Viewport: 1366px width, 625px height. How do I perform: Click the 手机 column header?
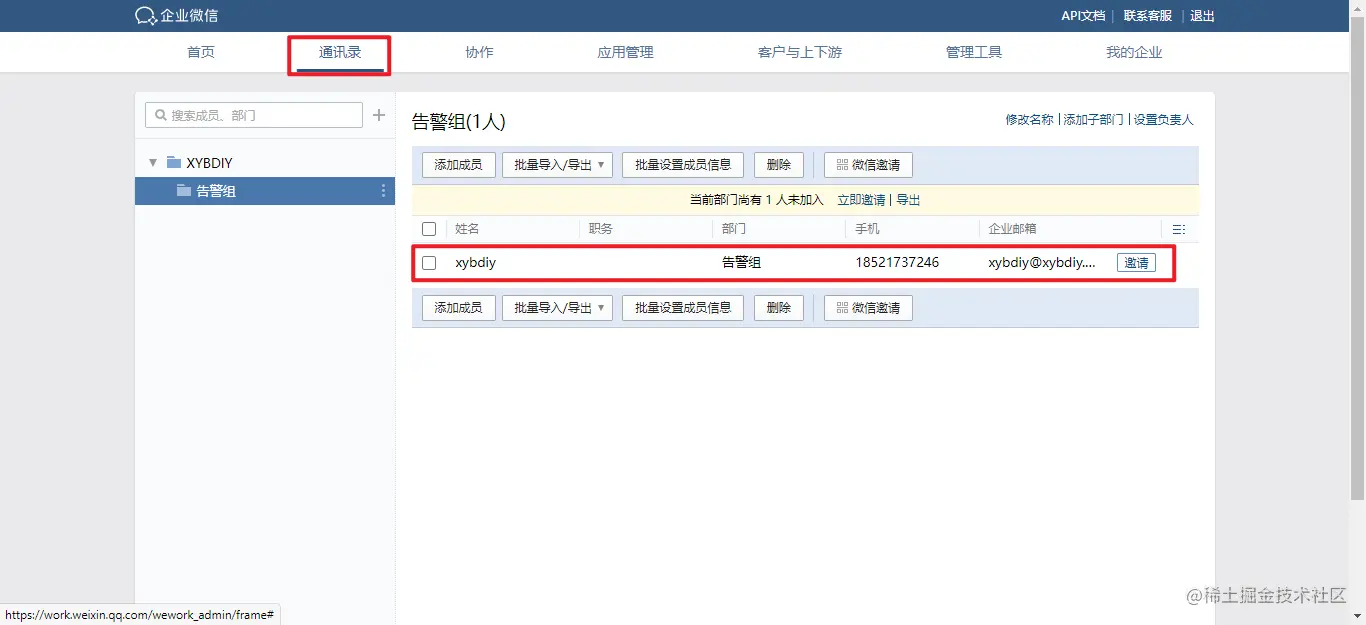click(867, 229)
